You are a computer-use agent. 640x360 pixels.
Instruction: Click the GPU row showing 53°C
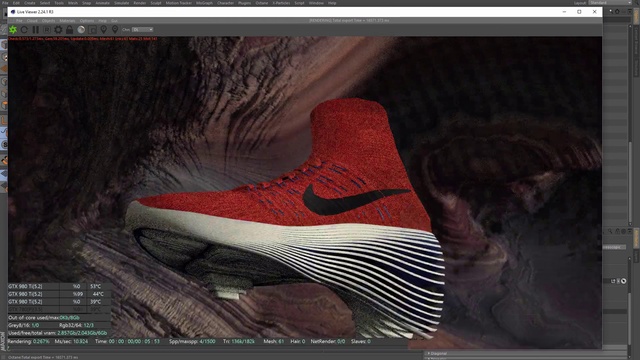59,287
